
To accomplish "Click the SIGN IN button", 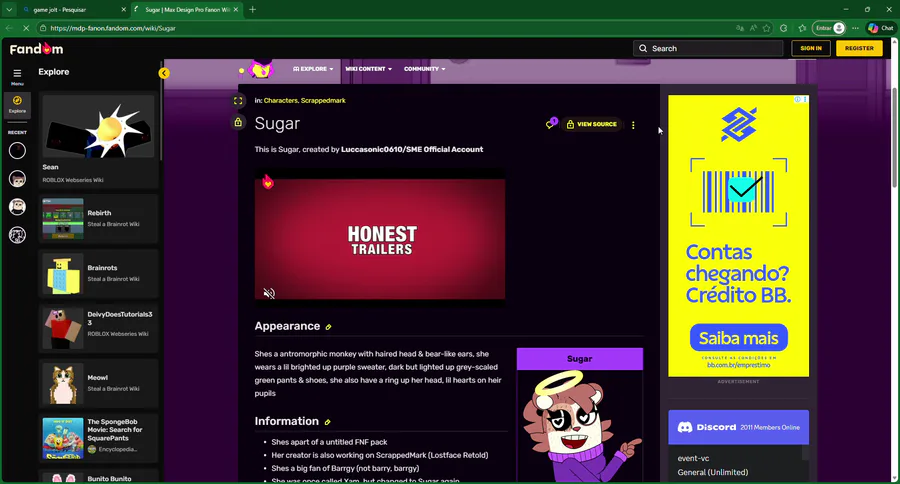I will coord(811,49).
